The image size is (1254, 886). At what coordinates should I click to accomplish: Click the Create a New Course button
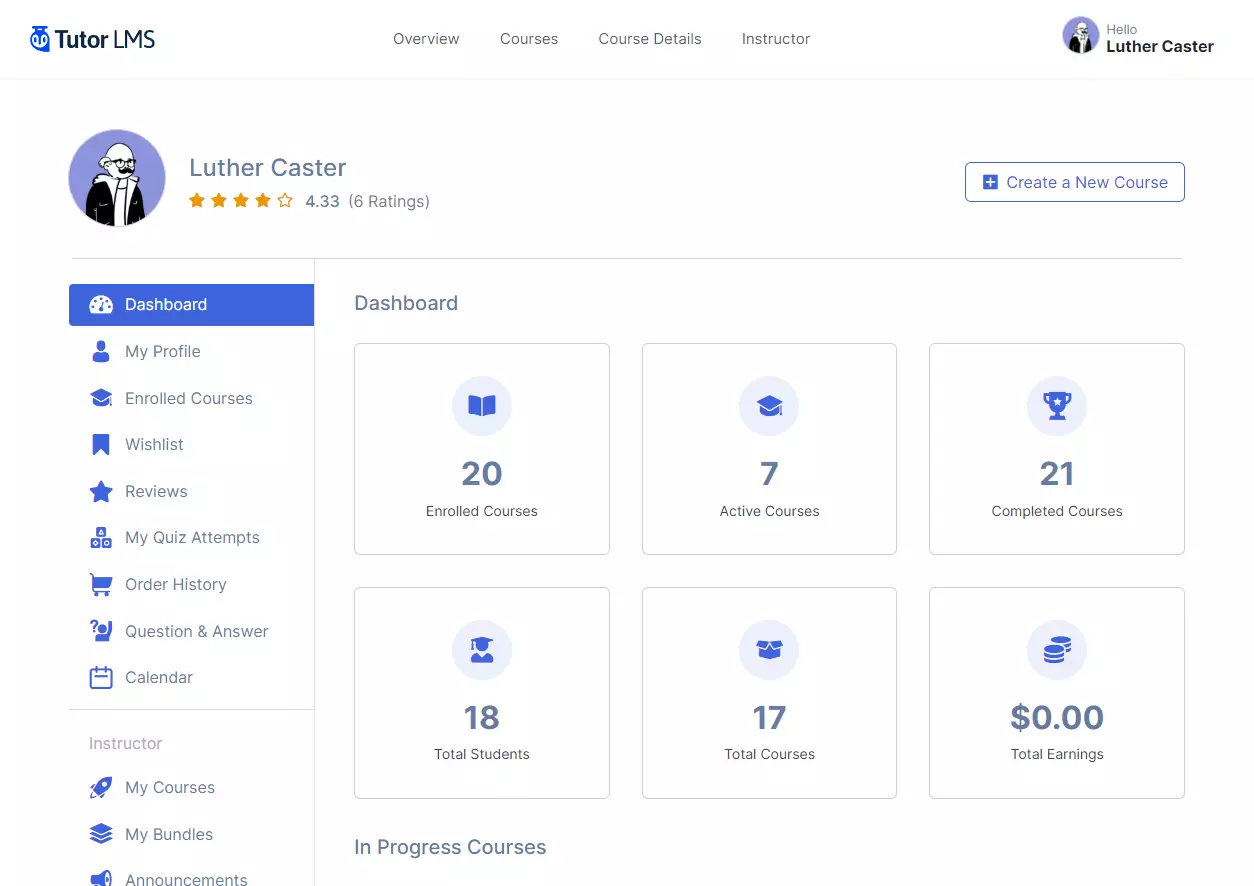[x=1074, y=182]
